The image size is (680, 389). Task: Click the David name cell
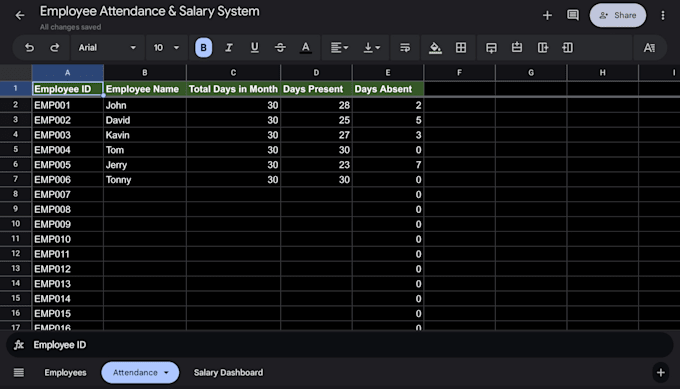[x=145, y=120]
